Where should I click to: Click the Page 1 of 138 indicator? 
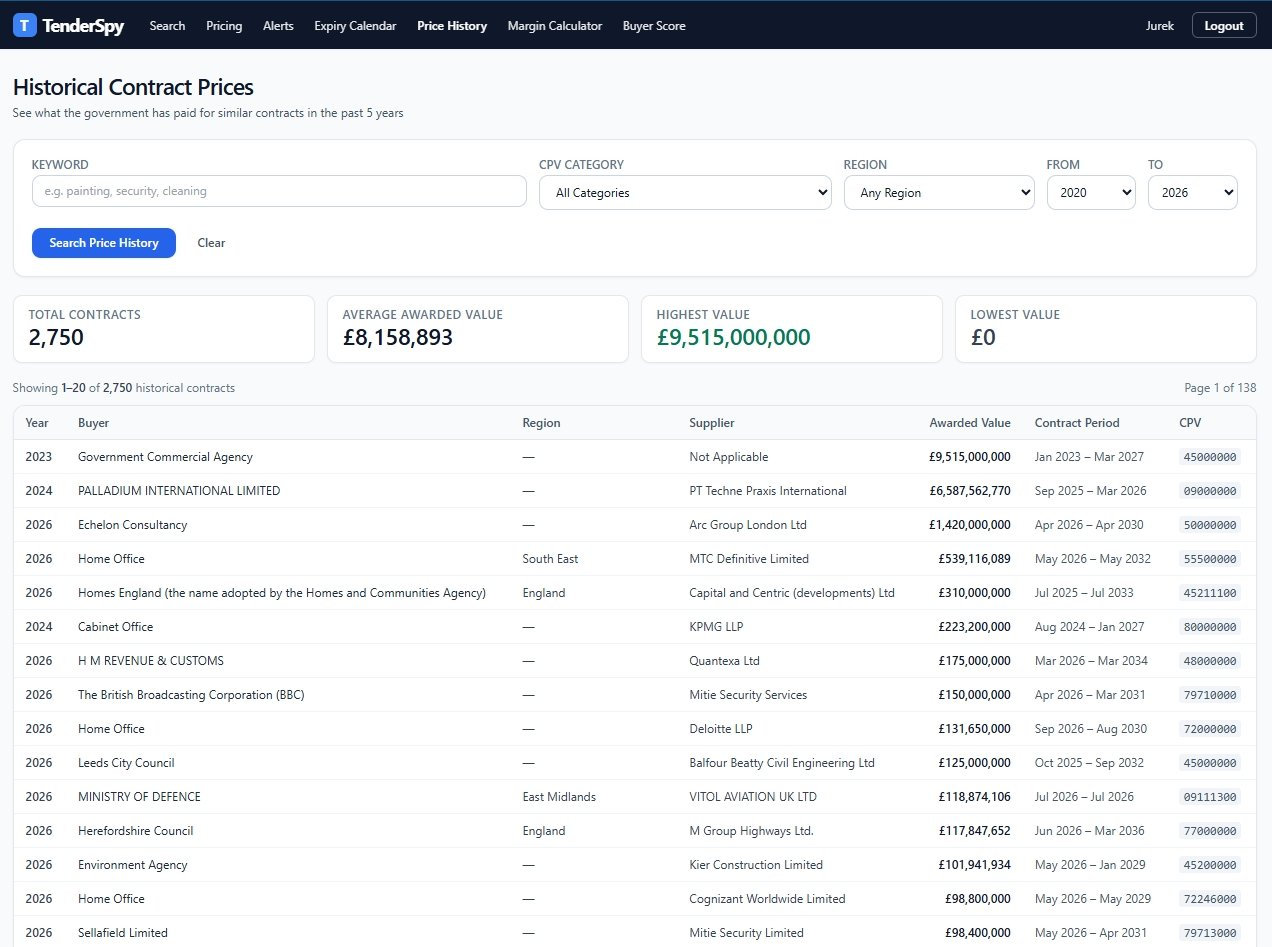pos(1220,388)
